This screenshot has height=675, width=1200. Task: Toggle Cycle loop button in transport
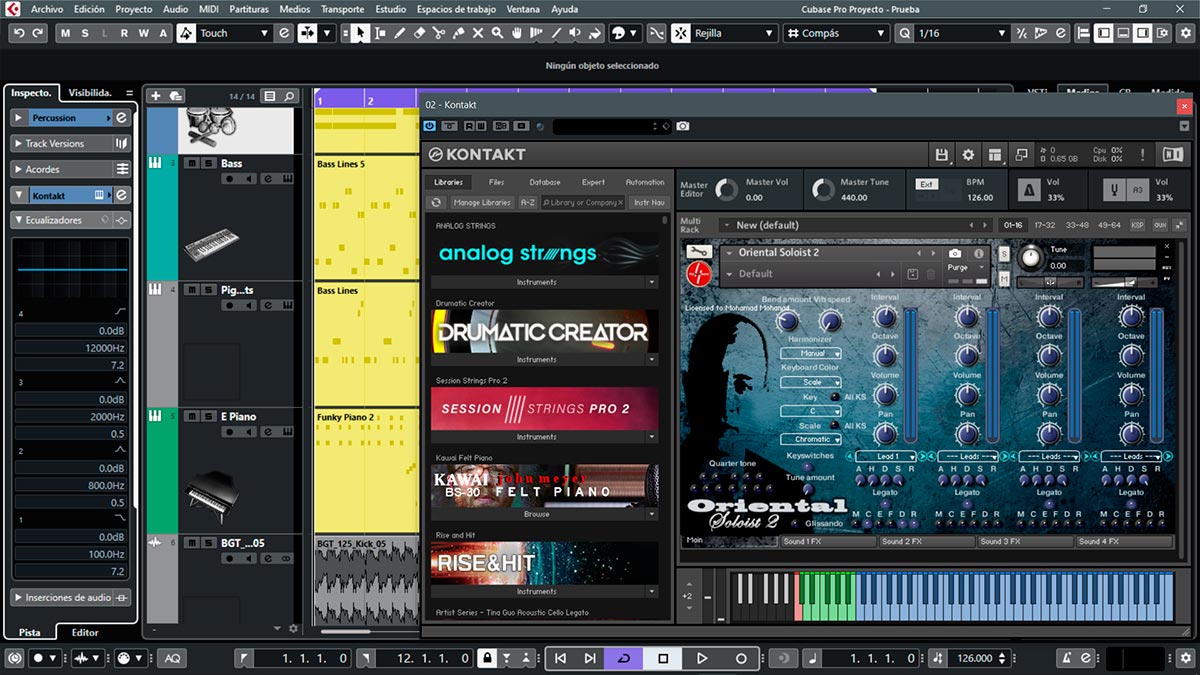pyautogui.click(x=624, y=658)
